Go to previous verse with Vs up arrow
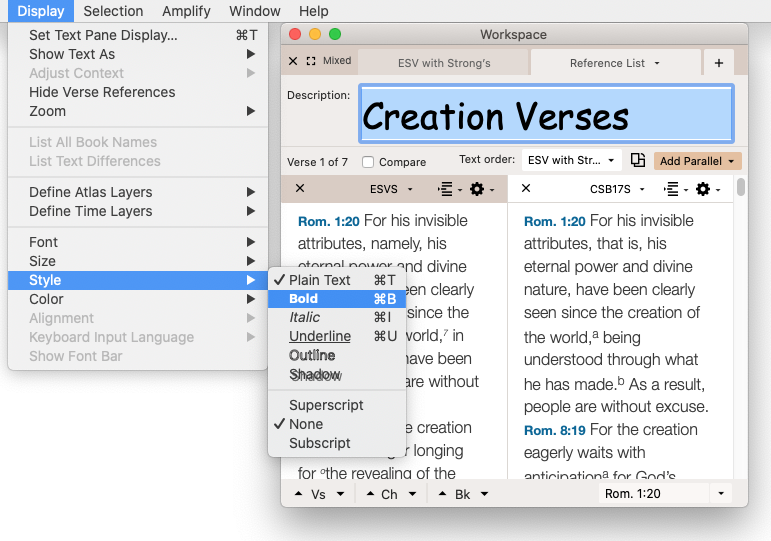 300,494
